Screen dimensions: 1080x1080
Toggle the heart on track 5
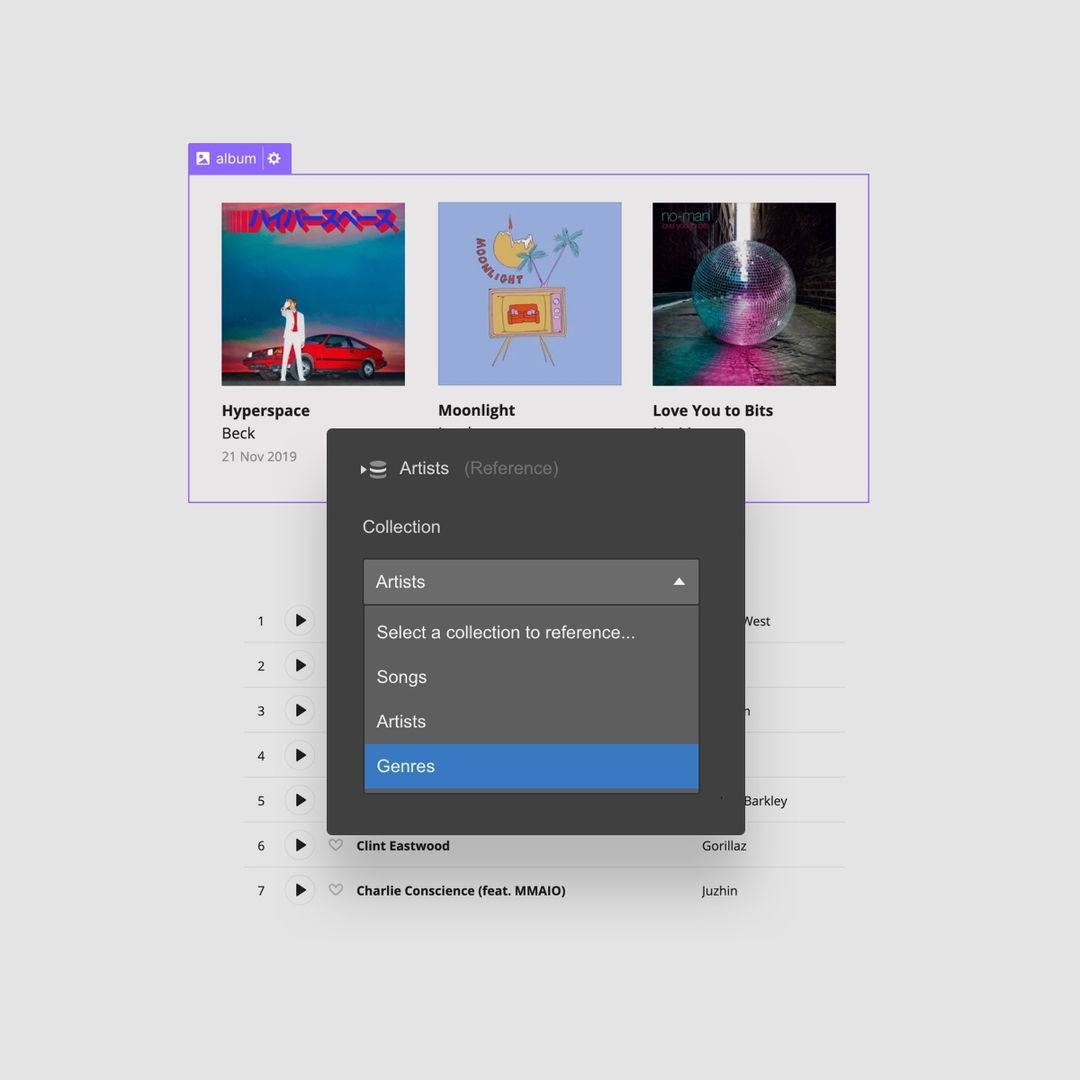point(336,800)
